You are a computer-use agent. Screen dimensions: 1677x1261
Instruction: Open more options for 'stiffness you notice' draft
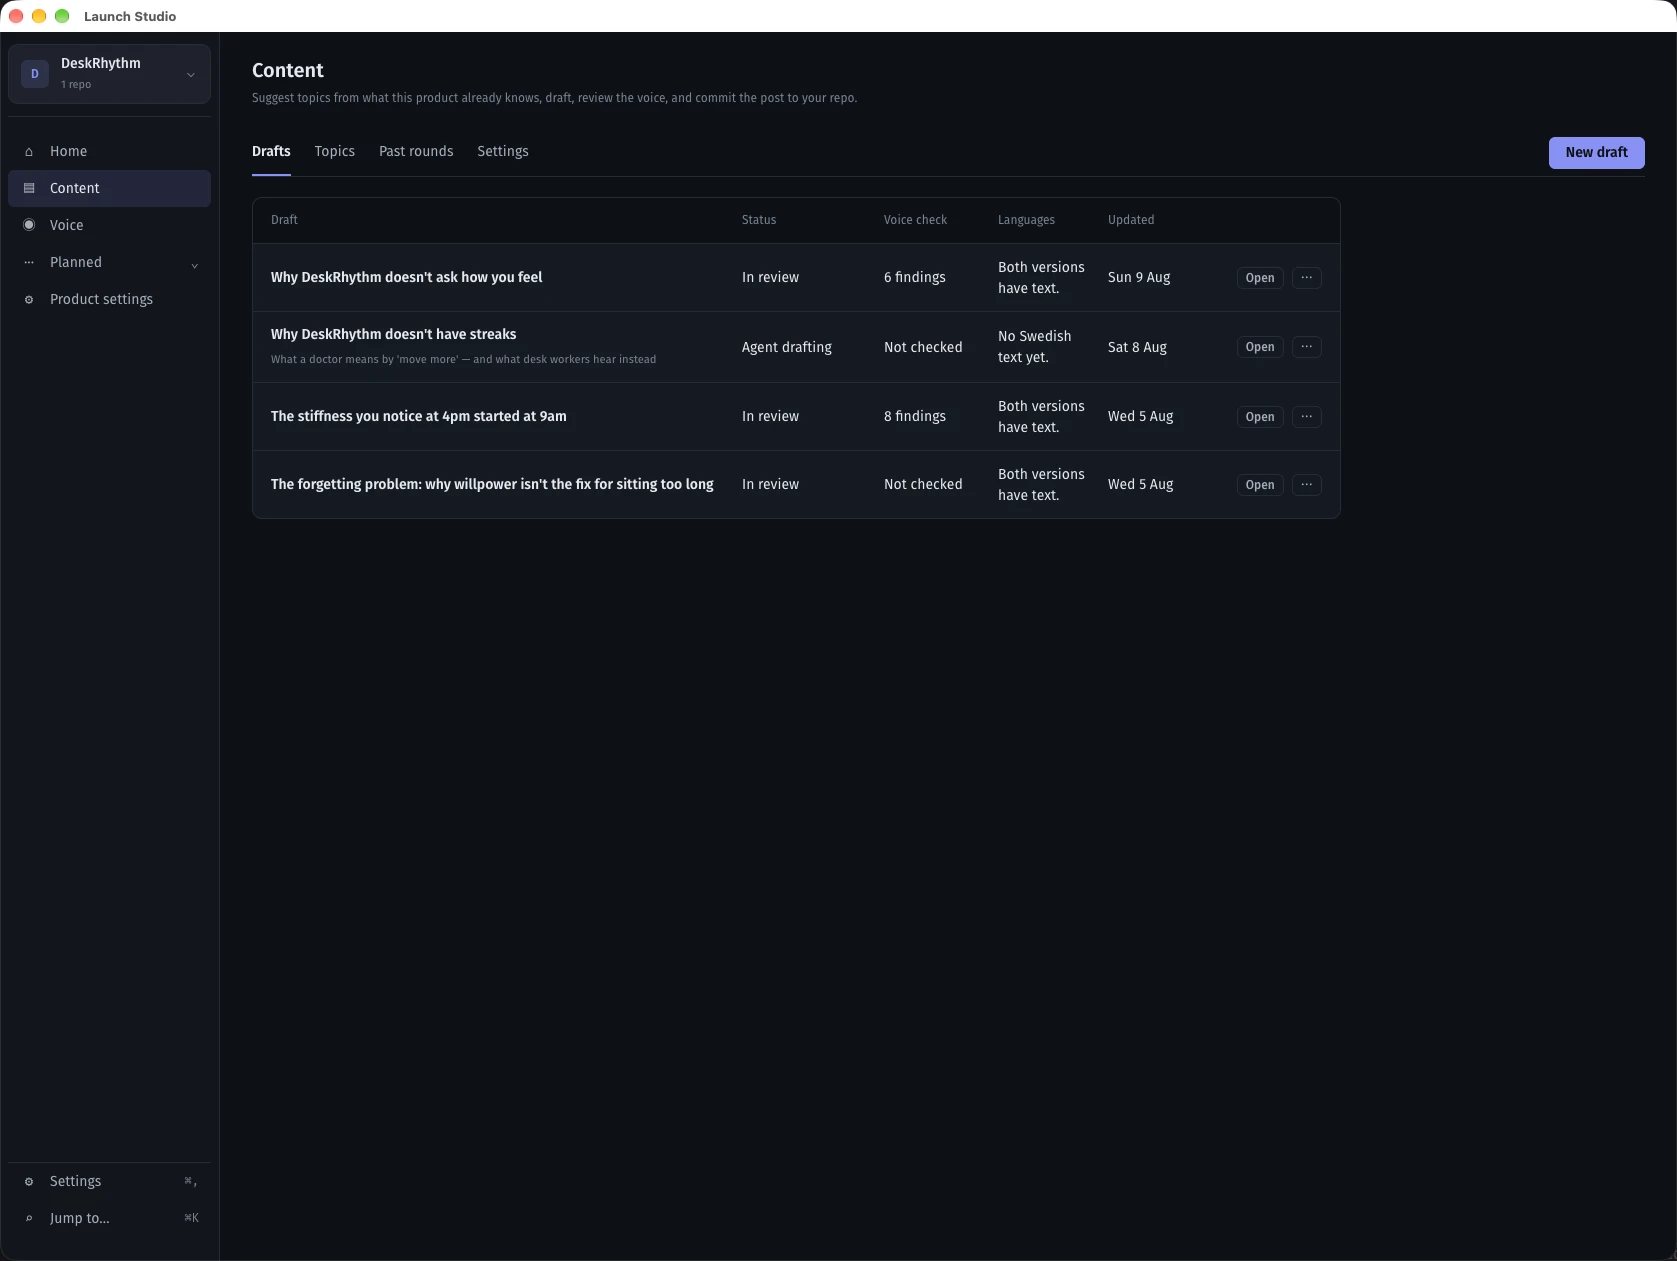pyautogui.click(x=1307, y=417)
